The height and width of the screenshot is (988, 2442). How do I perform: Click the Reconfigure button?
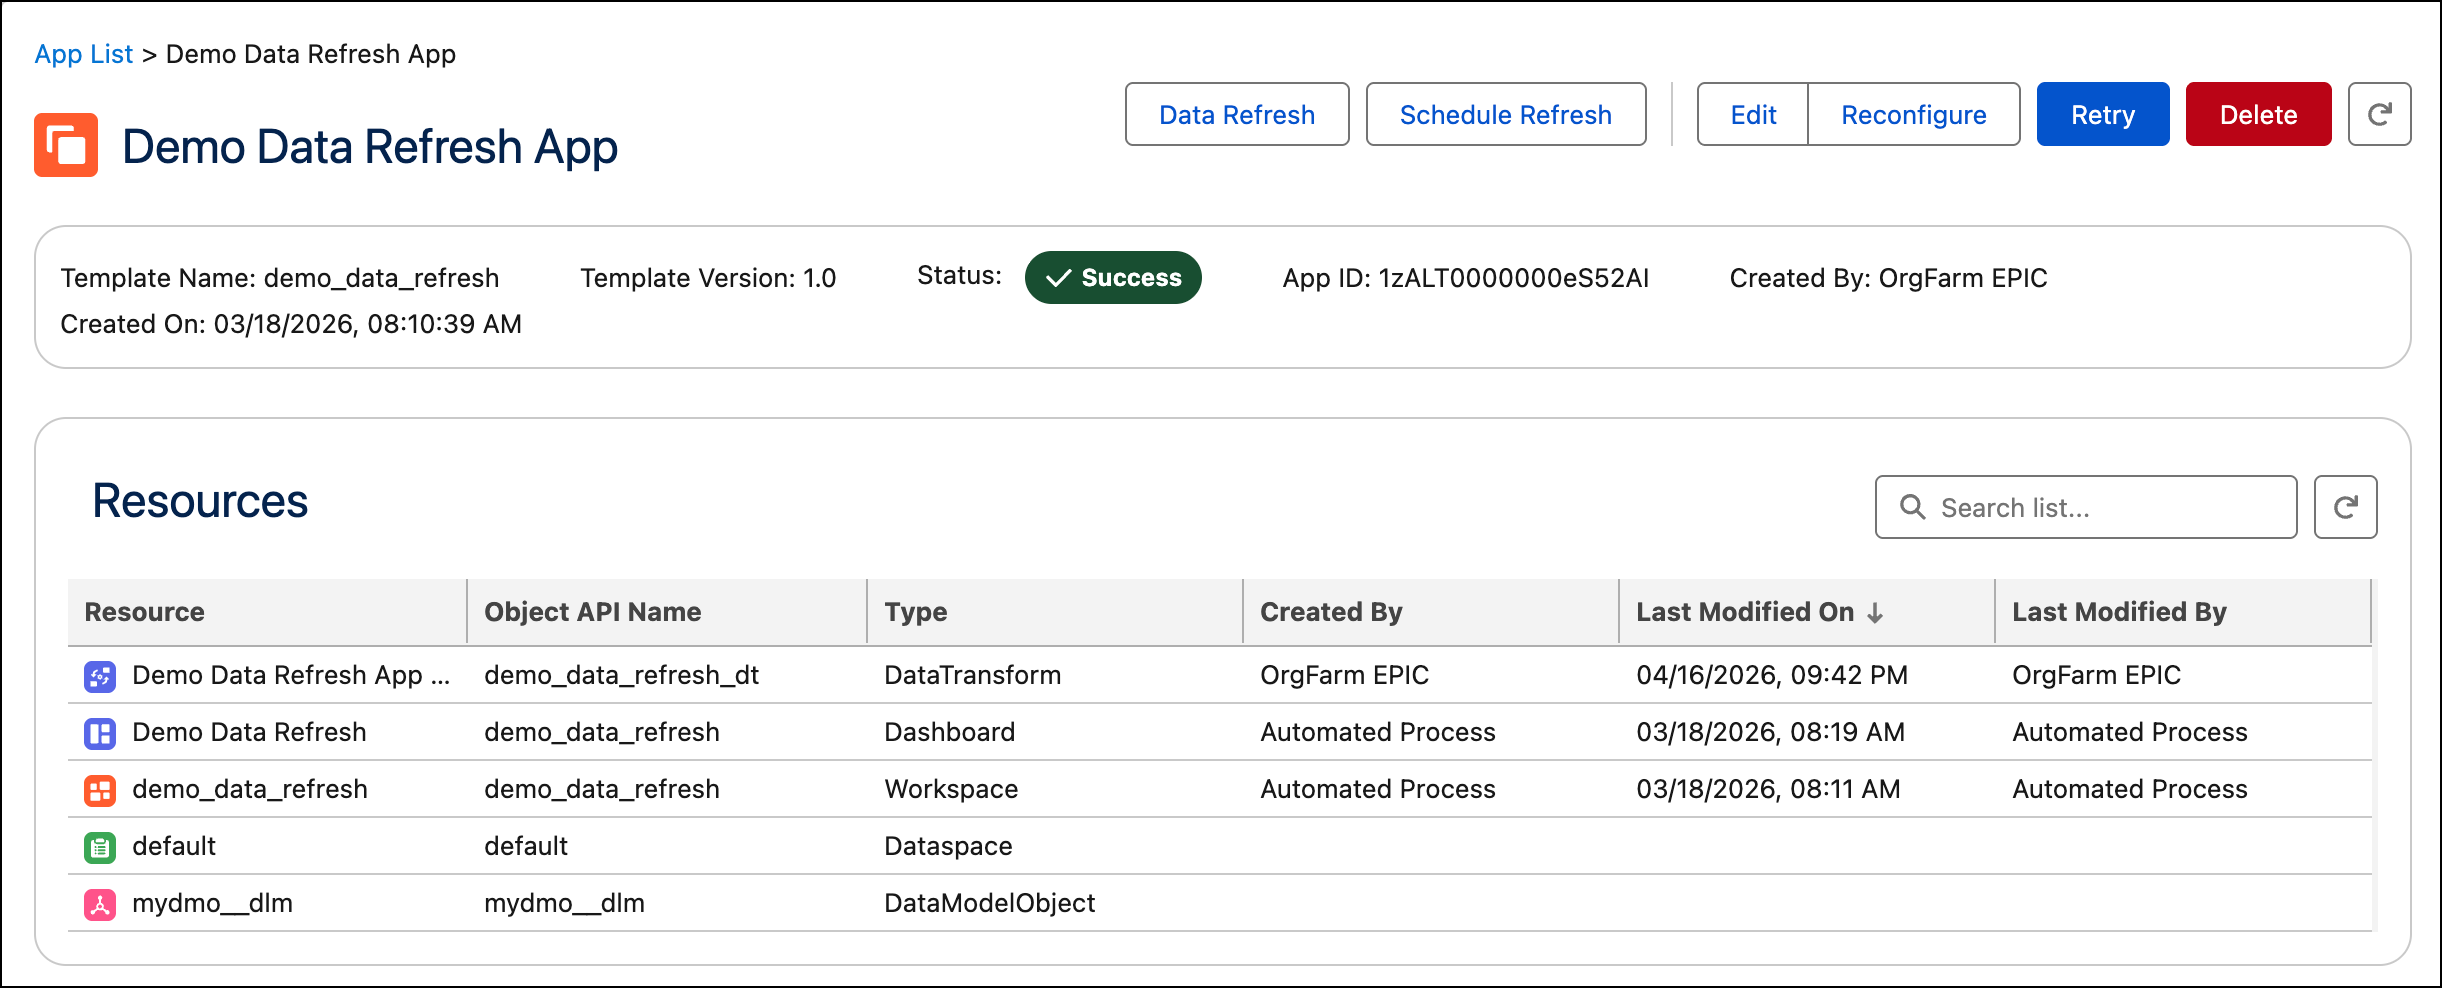point(1914,114)
